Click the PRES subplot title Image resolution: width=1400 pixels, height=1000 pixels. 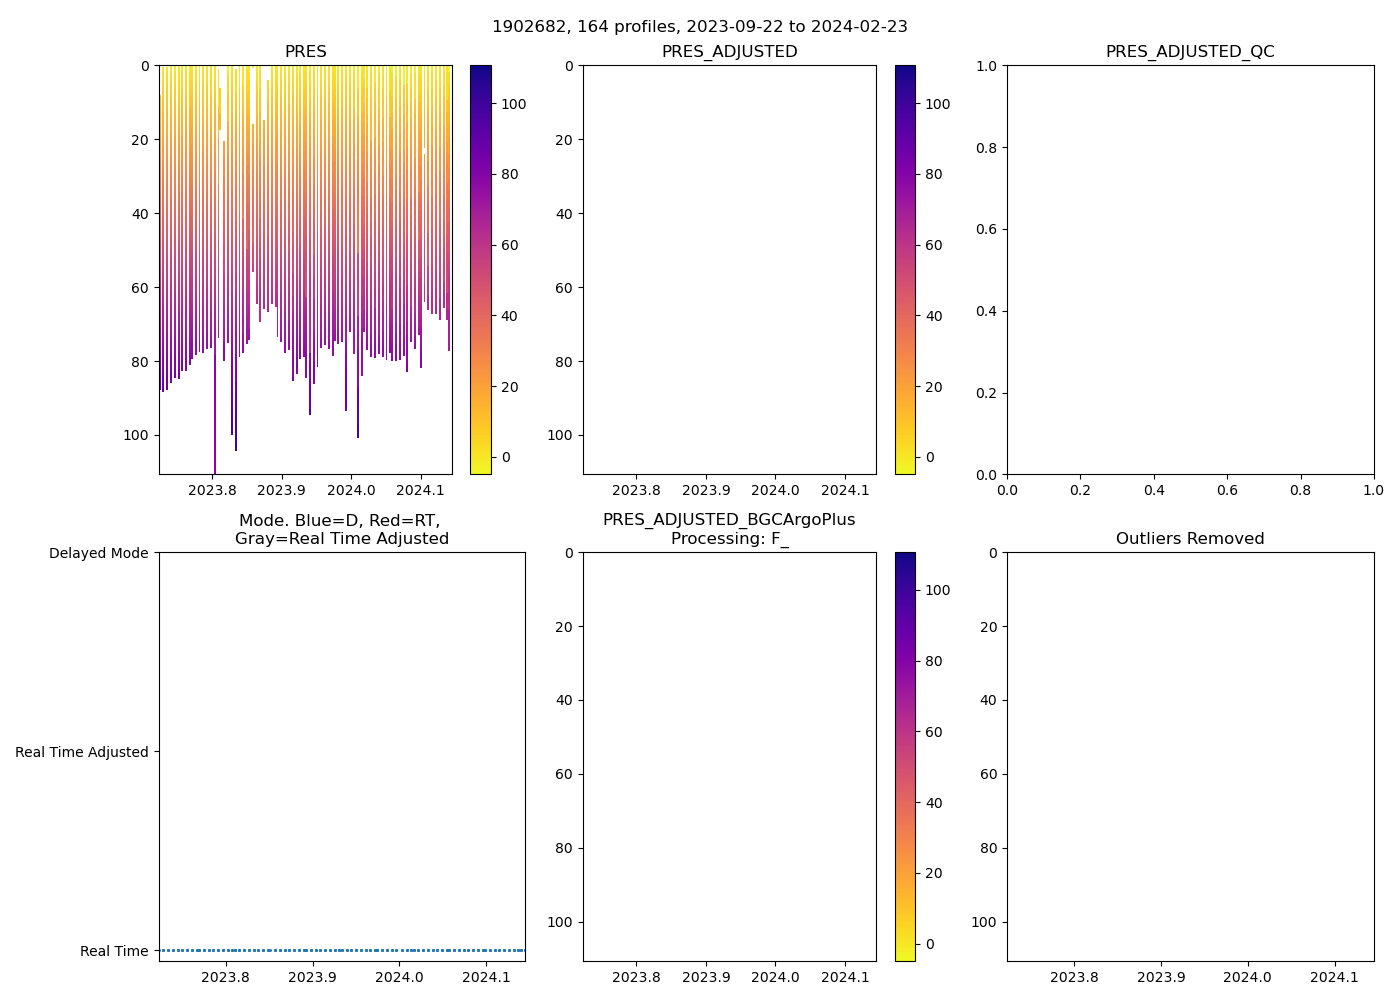tap(305, 52)
